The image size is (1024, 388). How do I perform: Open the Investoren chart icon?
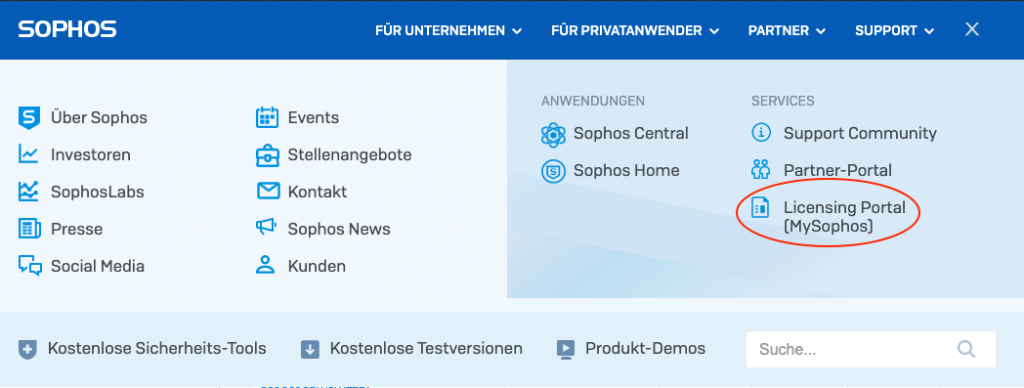[29, 155]
